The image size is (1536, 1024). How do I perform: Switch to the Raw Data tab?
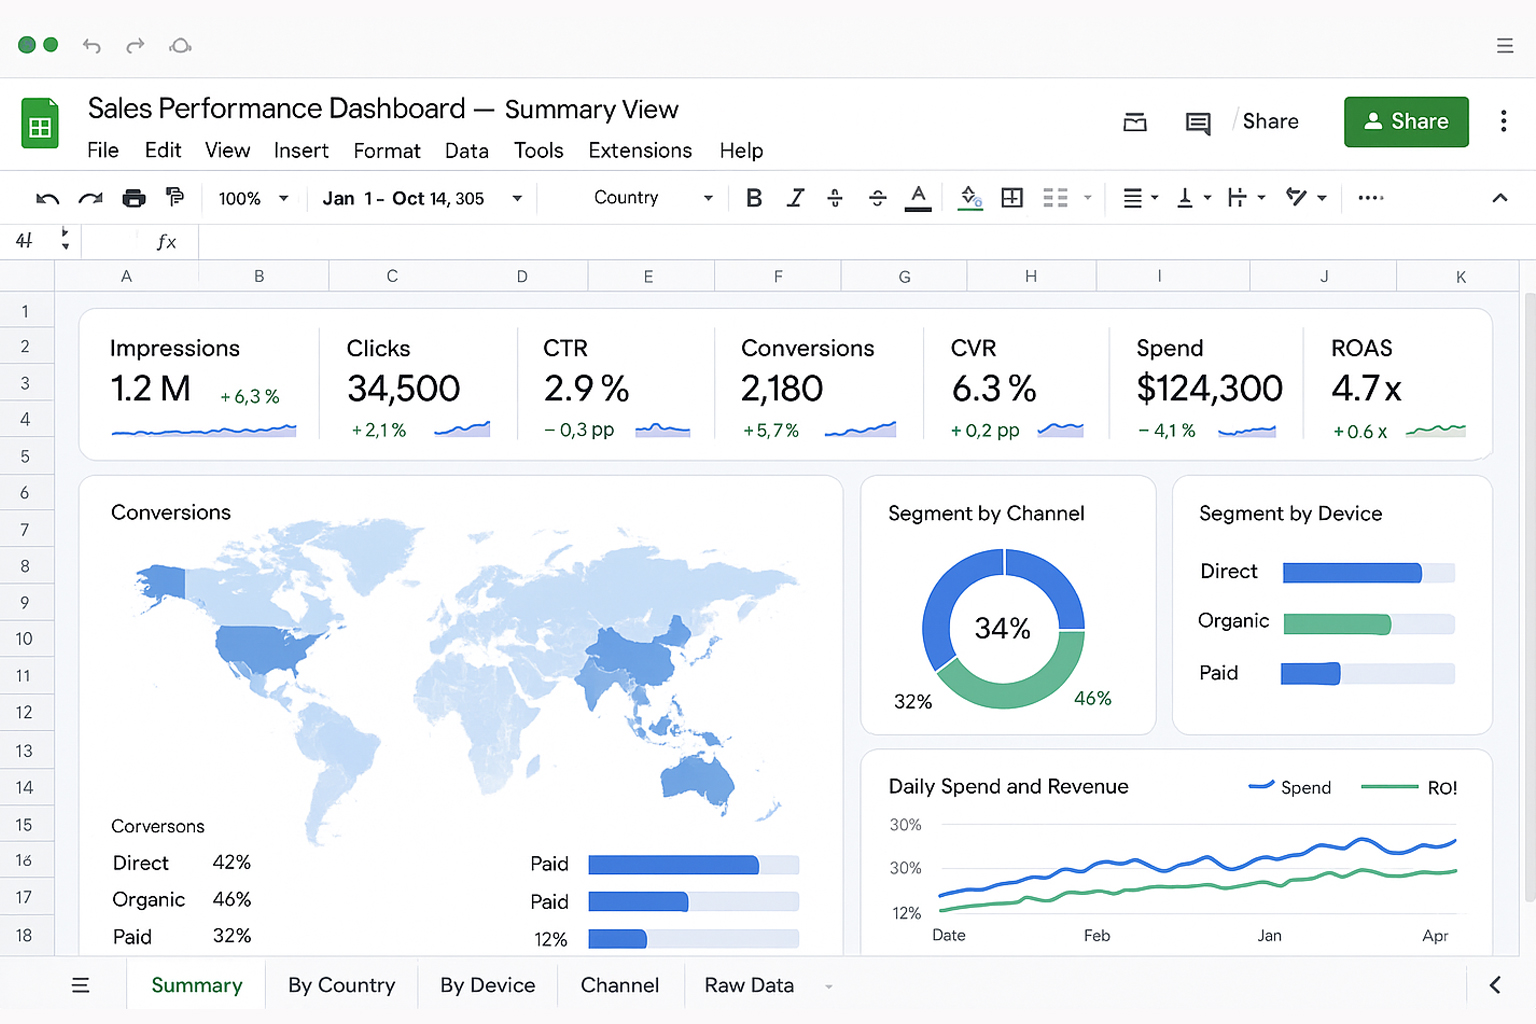(748, 985)
